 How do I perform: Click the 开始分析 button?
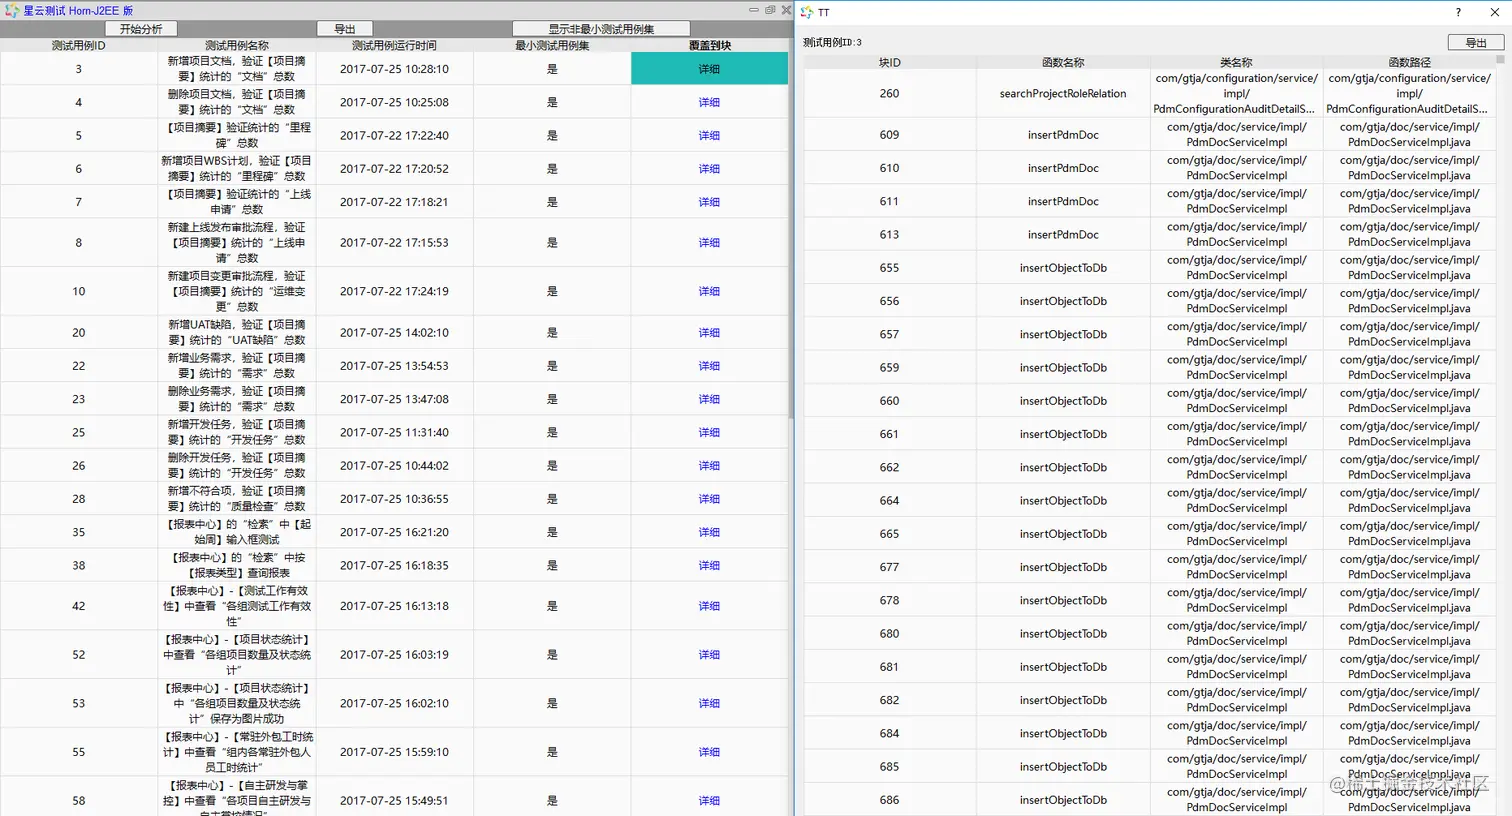pyautogui.click(x=141, y=29)
